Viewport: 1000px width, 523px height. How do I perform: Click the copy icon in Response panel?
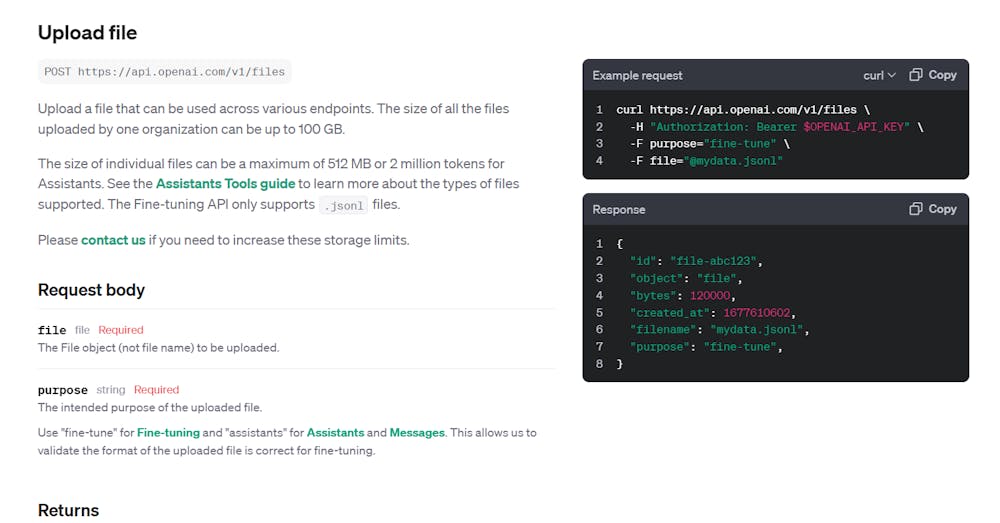916,209
